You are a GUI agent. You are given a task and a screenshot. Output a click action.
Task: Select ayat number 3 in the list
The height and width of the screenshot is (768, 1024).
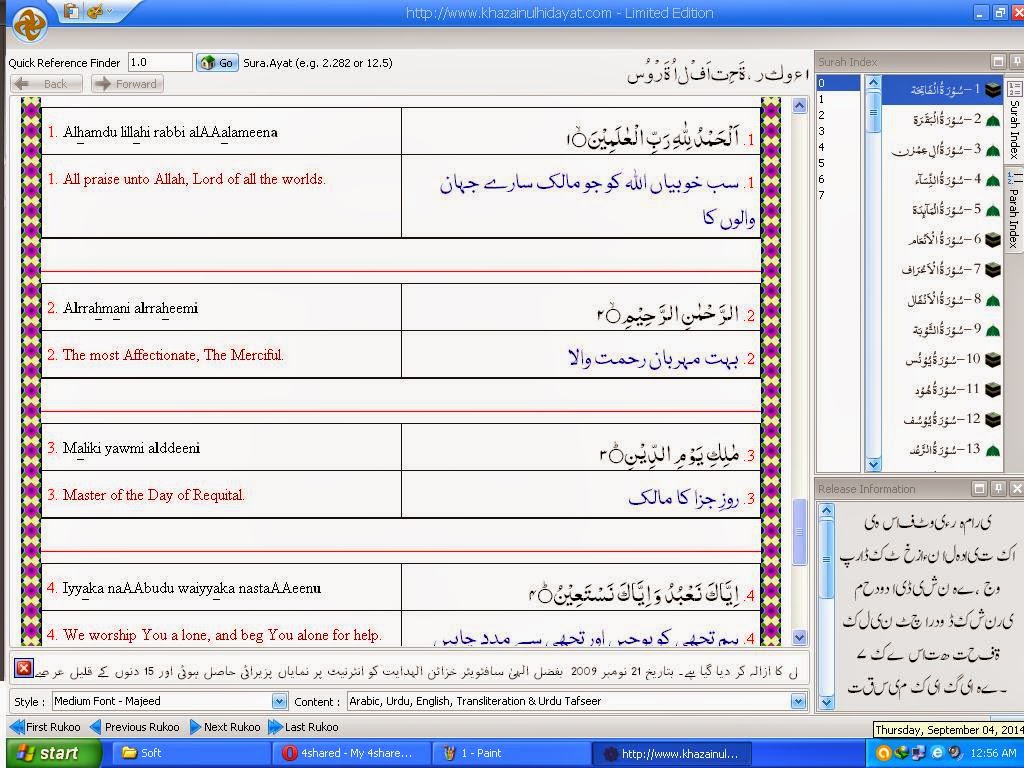click(x=838, y=131)
